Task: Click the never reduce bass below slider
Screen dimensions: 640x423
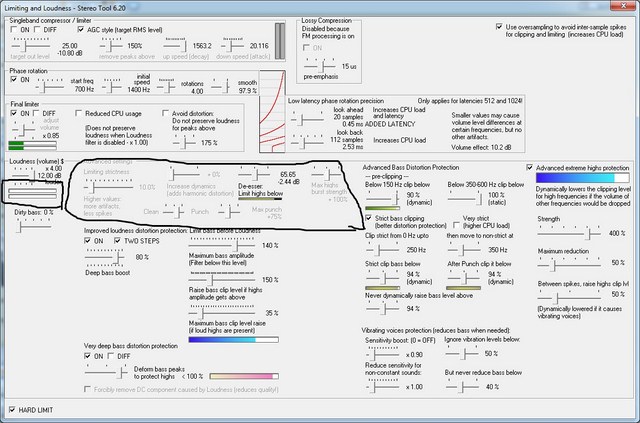Action: tap(462, 385)
